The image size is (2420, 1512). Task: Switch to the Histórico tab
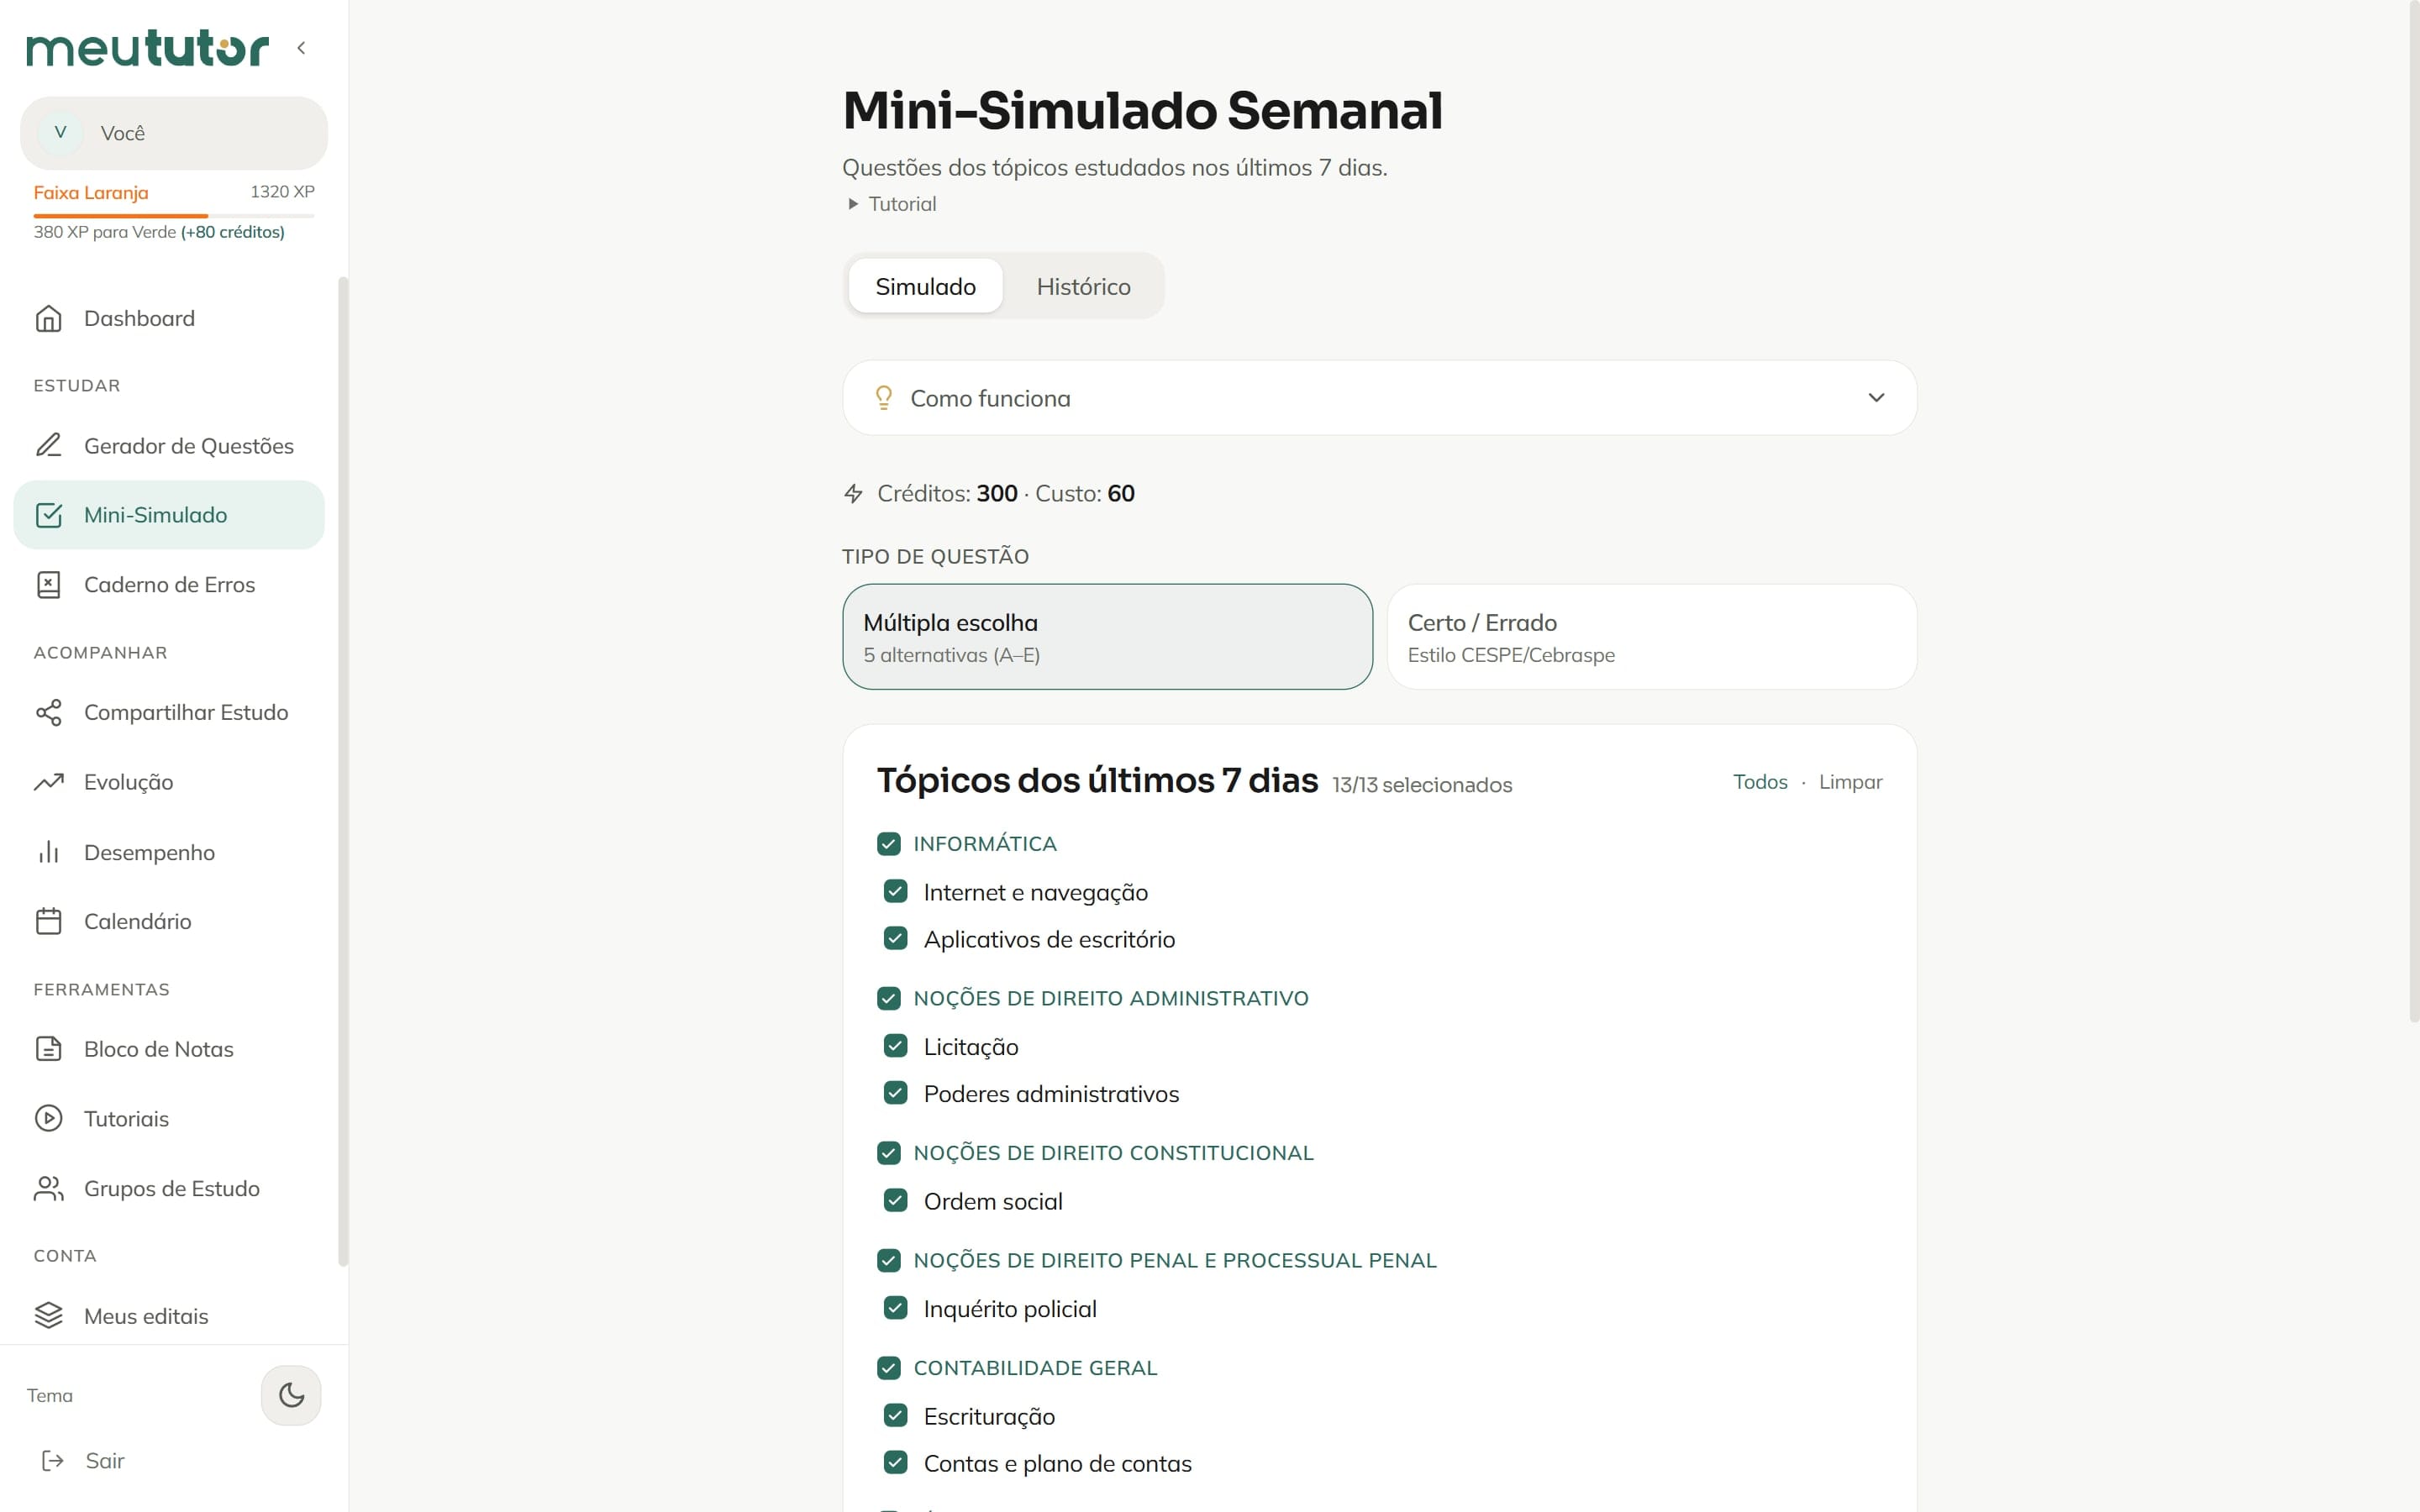(x=1083, y=286)
